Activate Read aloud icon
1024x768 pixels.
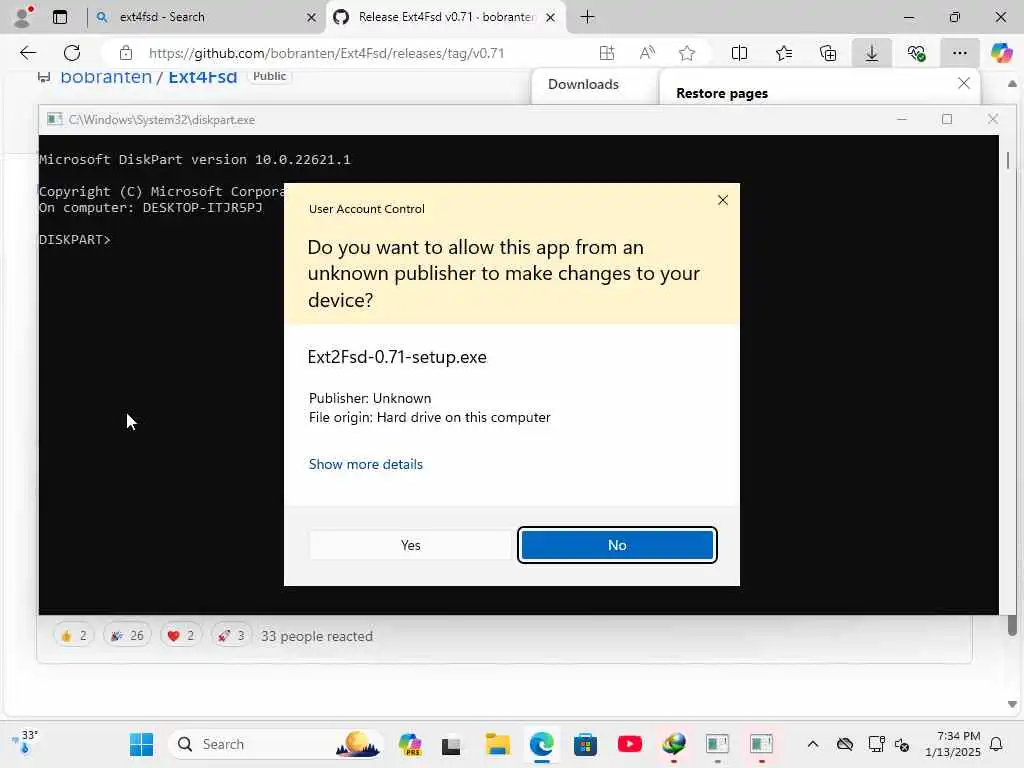pos(647,53)
